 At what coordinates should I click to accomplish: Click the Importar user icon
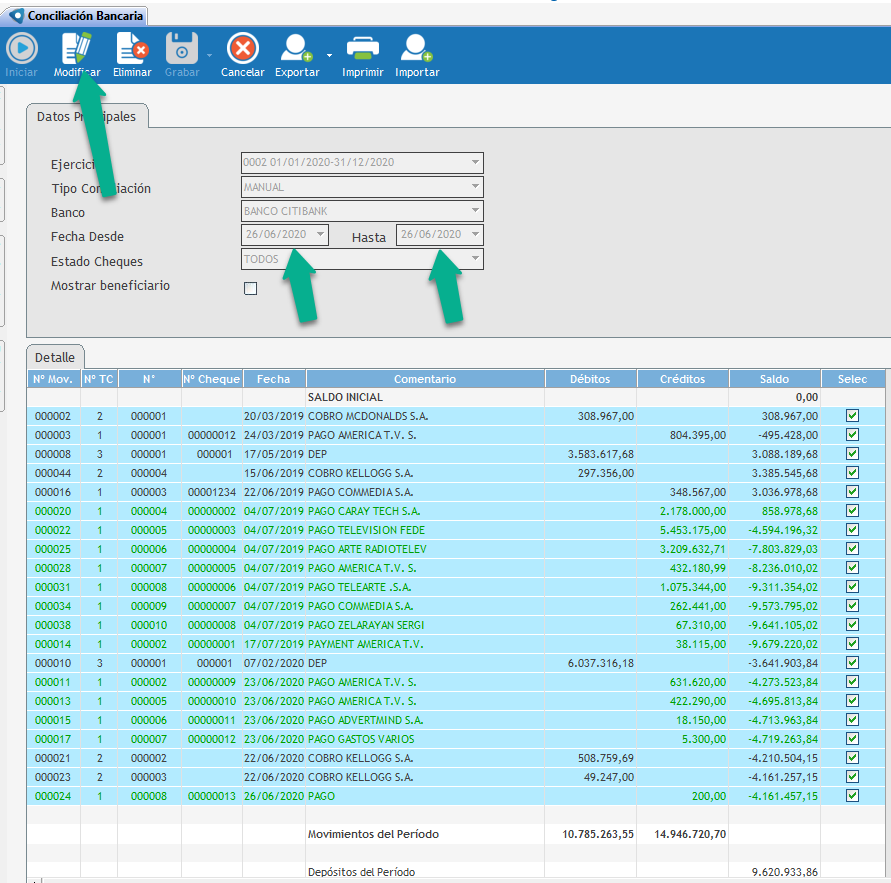[416, 49]
